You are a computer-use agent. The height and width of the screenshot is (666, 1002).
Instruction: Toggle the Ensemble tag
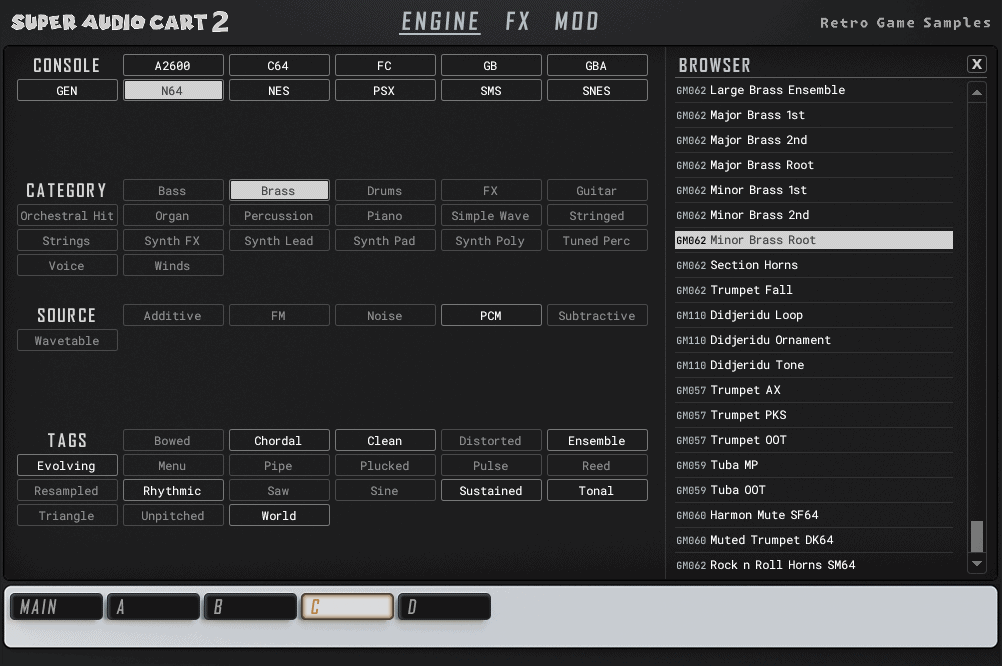(x=597, y=440)
